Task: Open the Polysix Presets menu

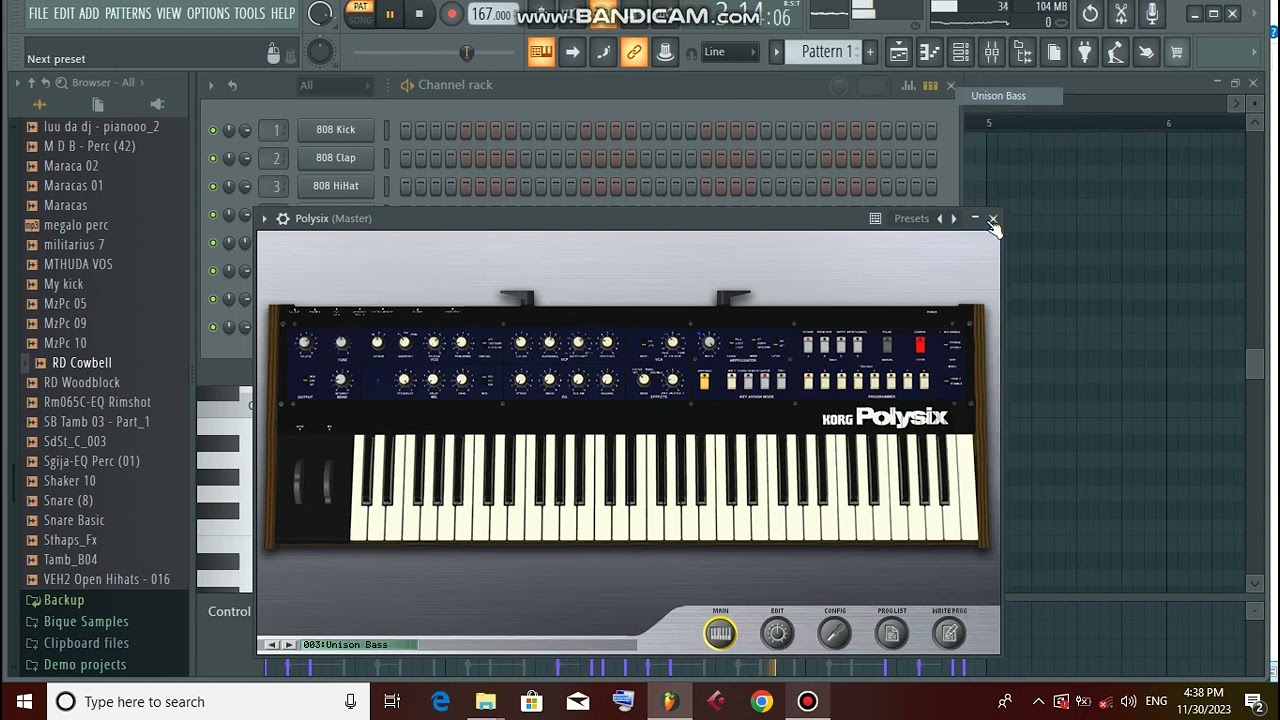Action: pos(911,219)
